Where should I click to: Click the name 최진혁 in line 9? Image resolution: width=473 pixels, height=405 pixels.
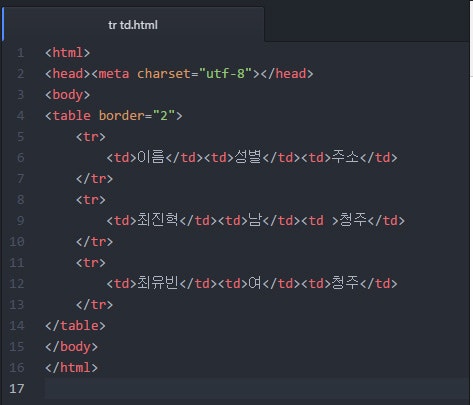click(158, 220)
